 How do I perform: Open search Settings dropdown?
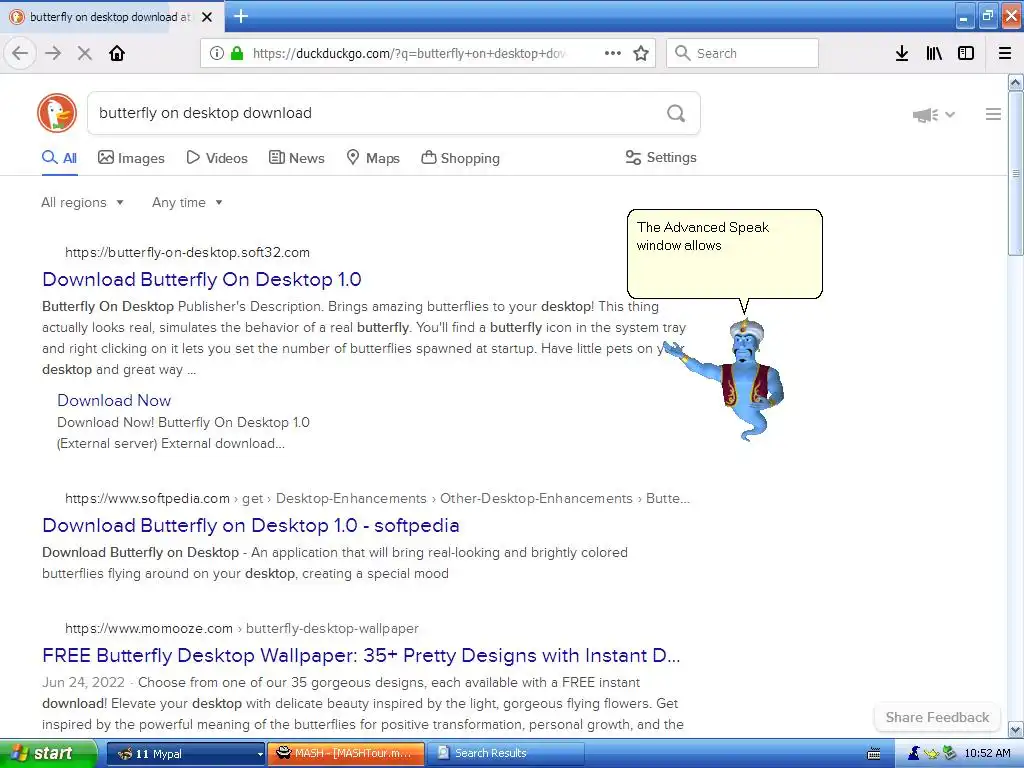661,157
